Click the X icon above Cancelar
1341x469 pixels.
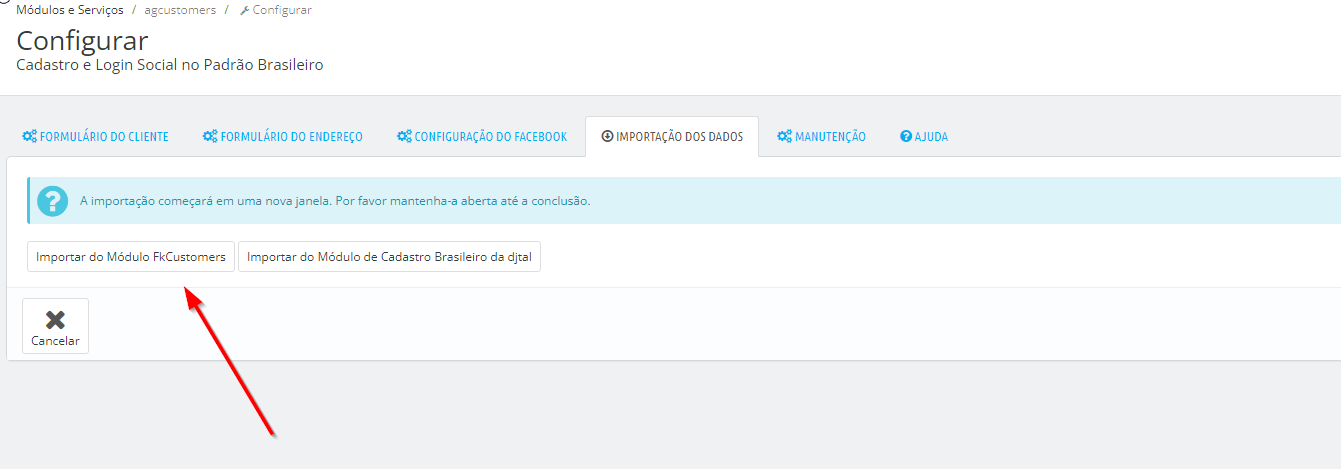click(x=55, y=320)
